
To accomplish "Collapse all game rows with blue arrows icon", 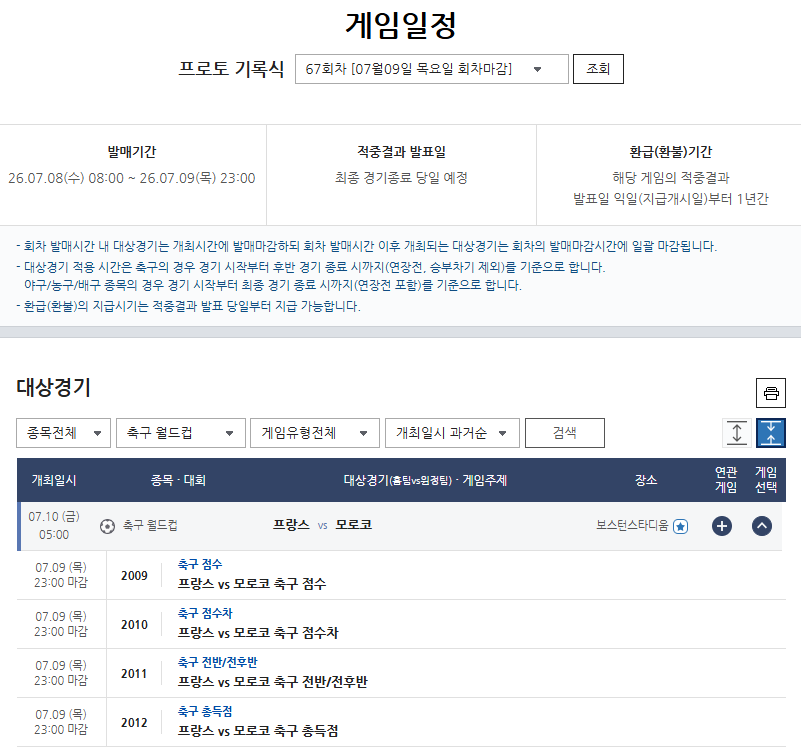I will coord(771,433).
